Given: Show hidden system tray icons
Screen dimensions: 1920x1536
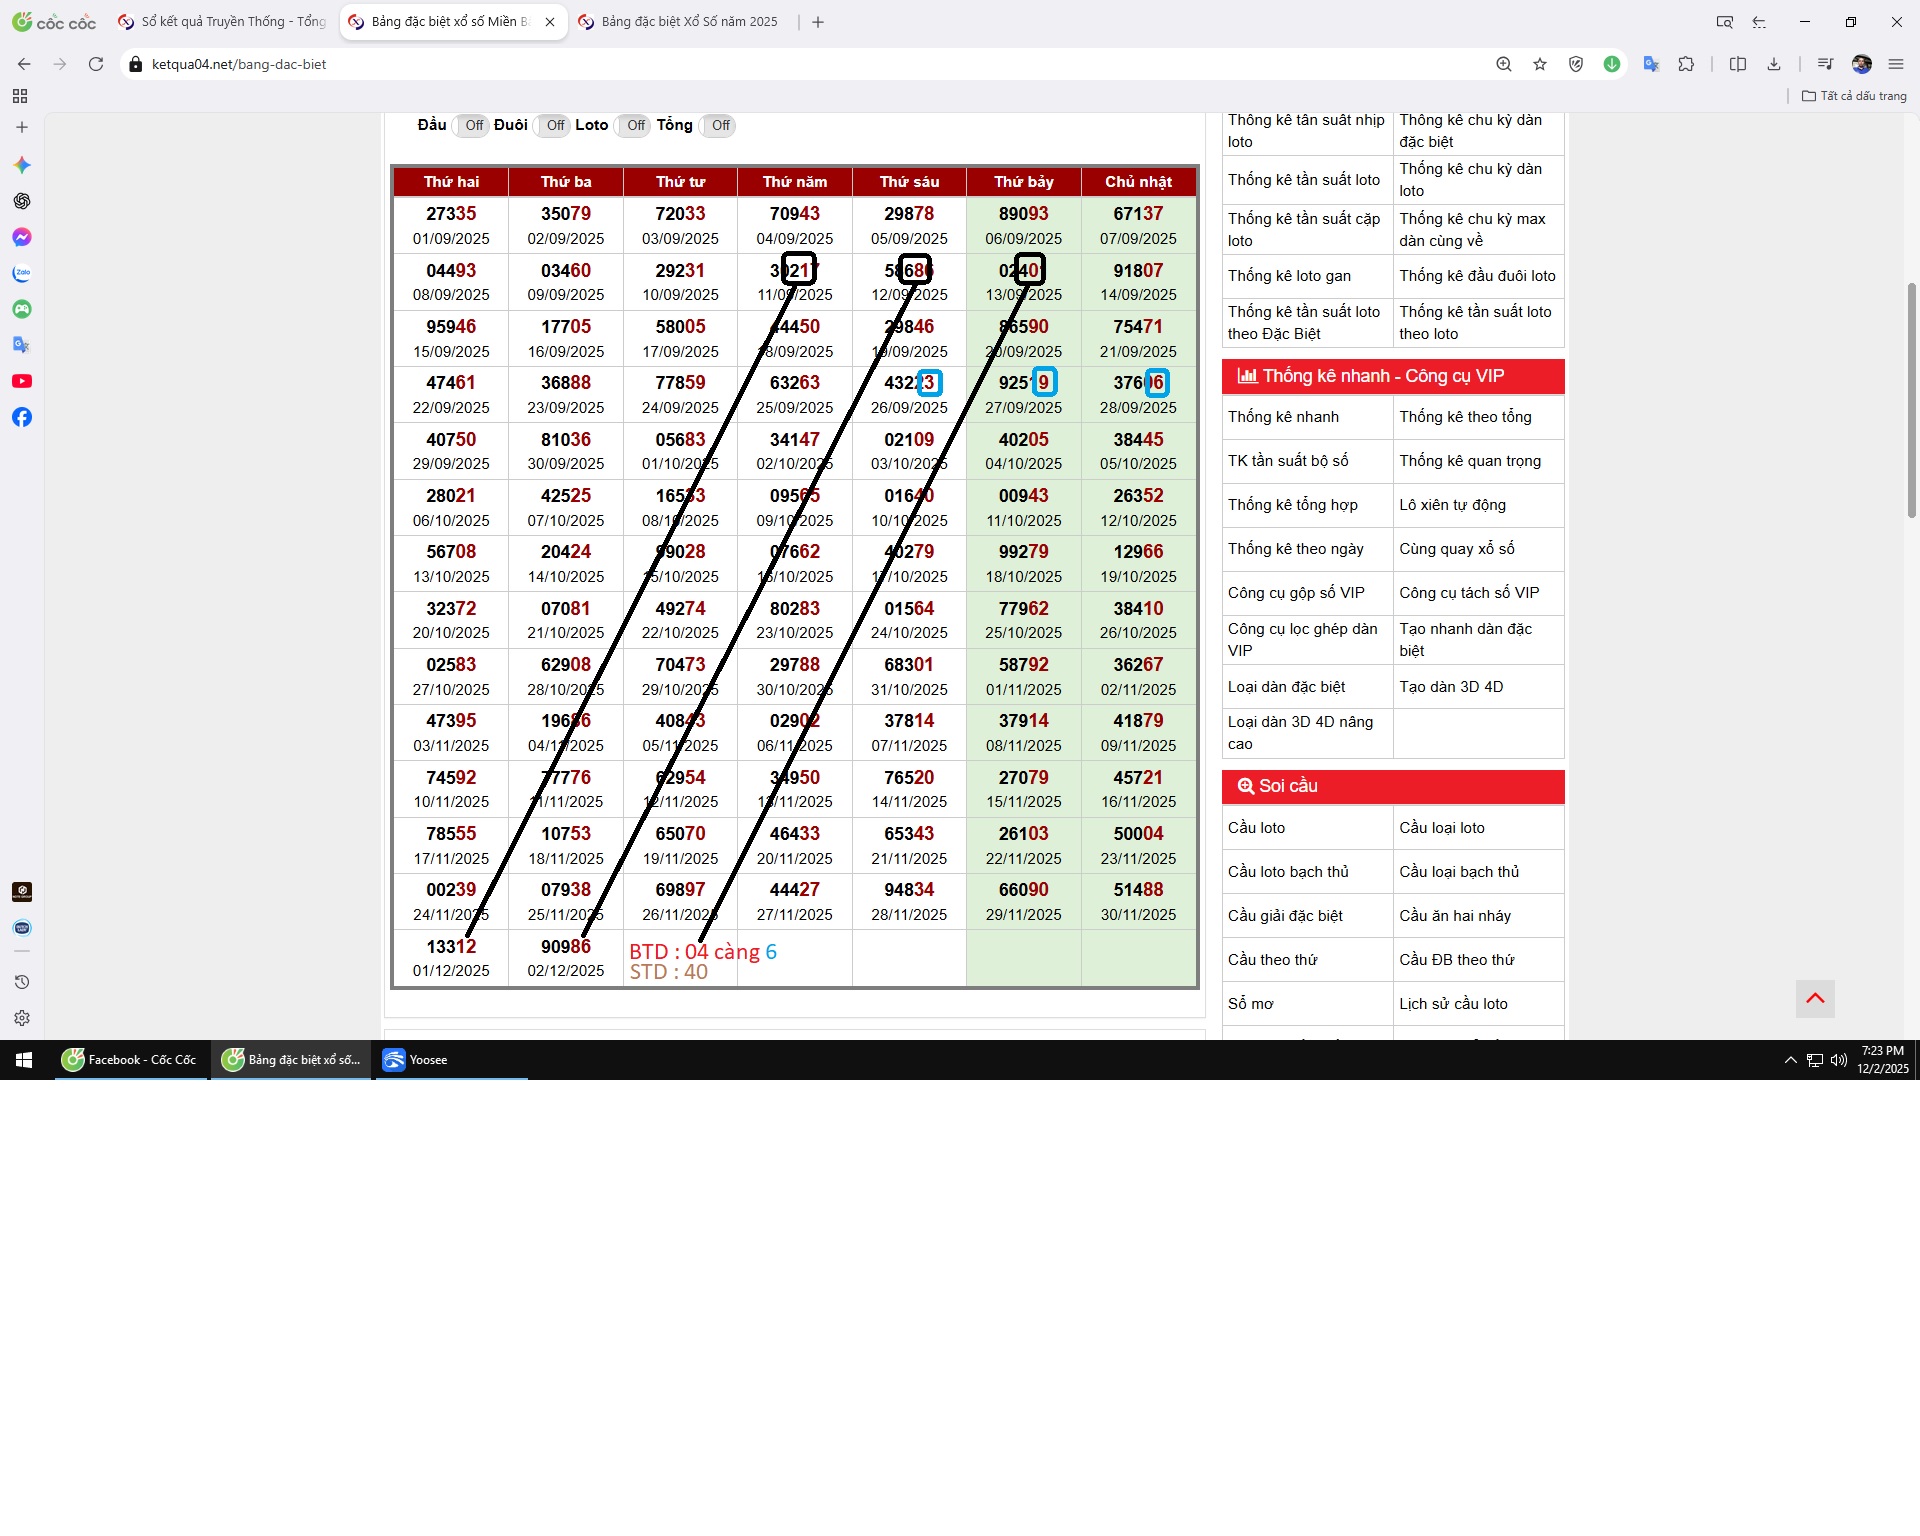Looking at the screenshot, I should (x=1790, y=1060).
